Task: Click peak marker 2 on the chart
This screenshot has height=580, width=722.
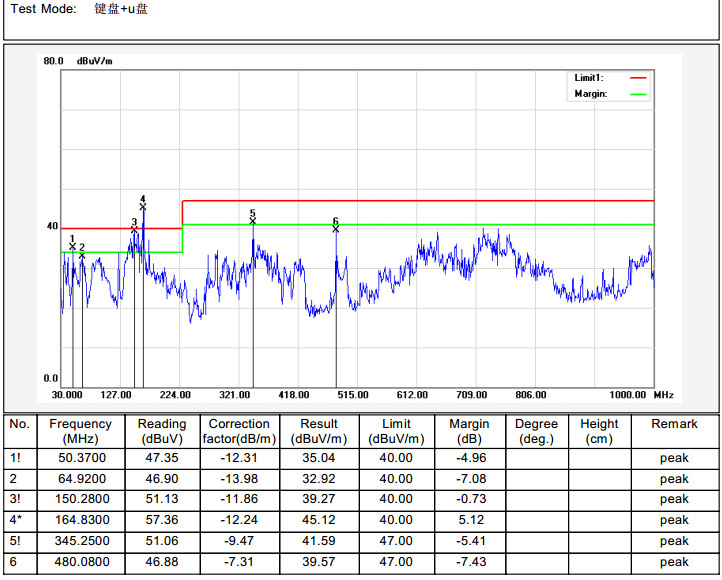Action: [82, 255]
